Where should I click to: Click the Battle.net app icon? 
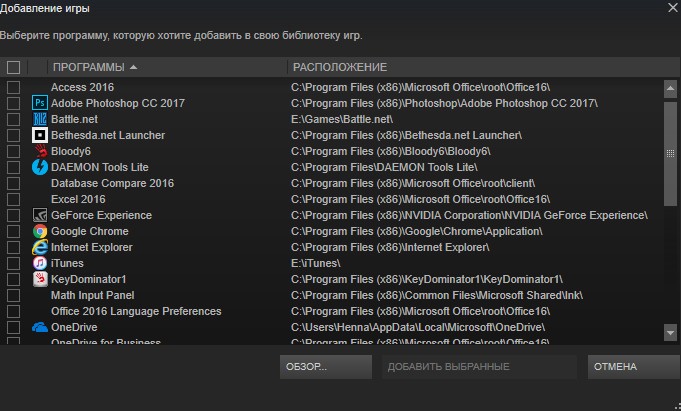(40, 119)
